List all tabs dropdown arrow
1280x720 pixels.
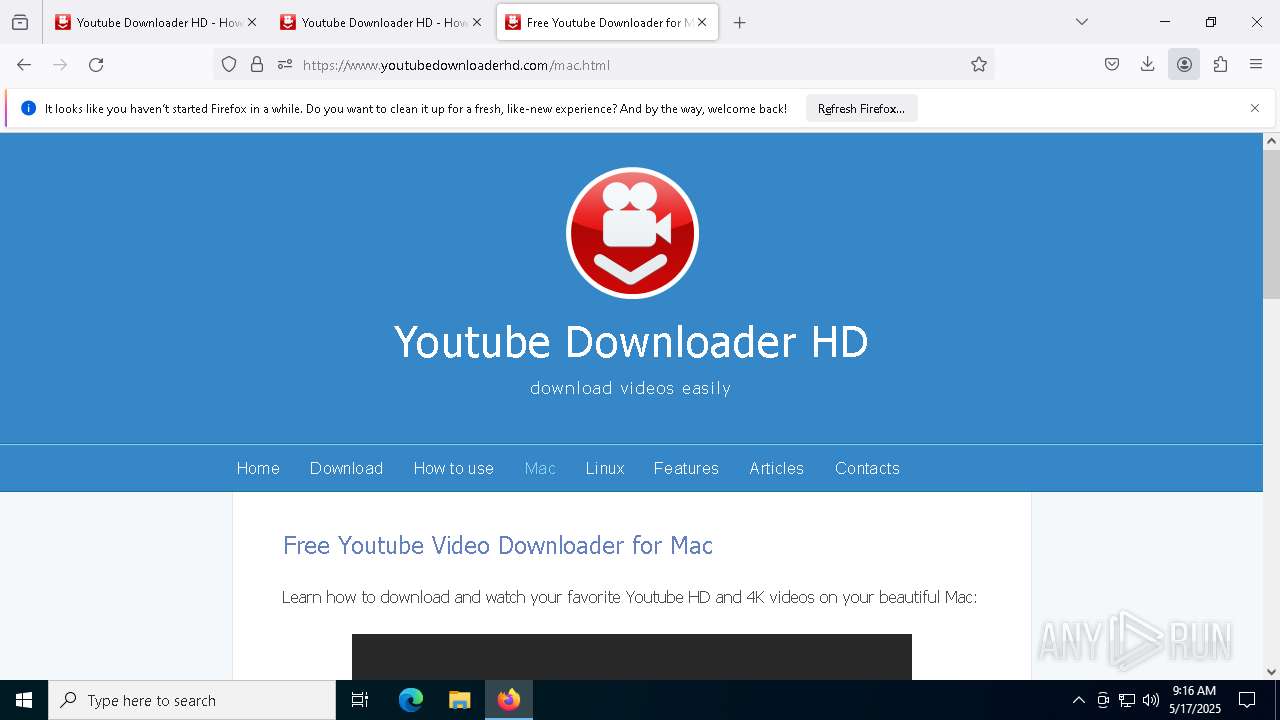(x=1082, y=22)
